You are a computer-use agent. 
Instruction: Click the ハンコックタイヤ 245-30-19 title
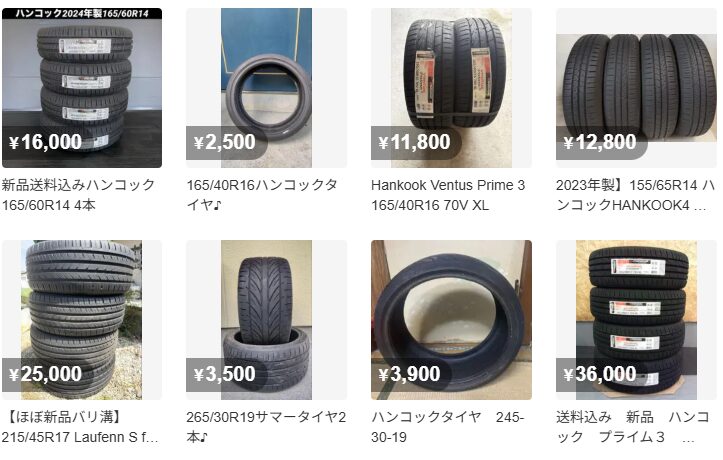(x=448, y=427)
